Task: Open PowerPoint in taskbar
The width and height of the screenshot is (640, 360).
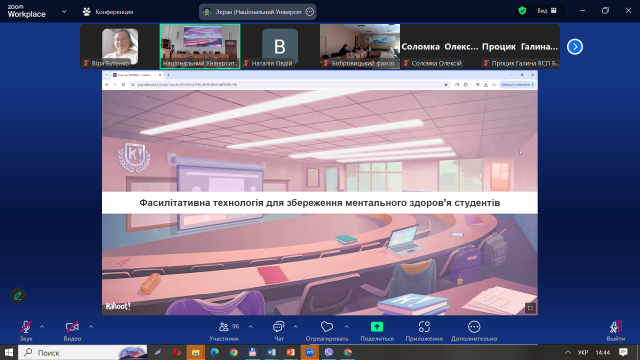Action: click(x=291, y=352)
